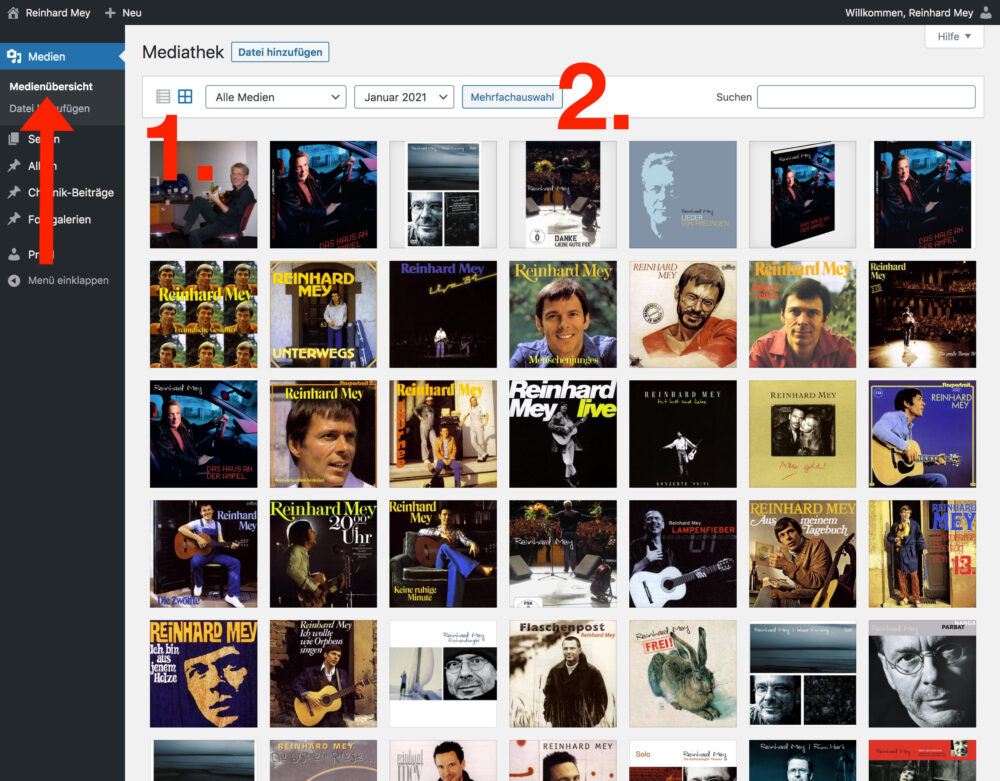This screenshot has height=781, width=1000.
Task: Open the Januar 2021 date dropdown
Action: coord(404,97)
